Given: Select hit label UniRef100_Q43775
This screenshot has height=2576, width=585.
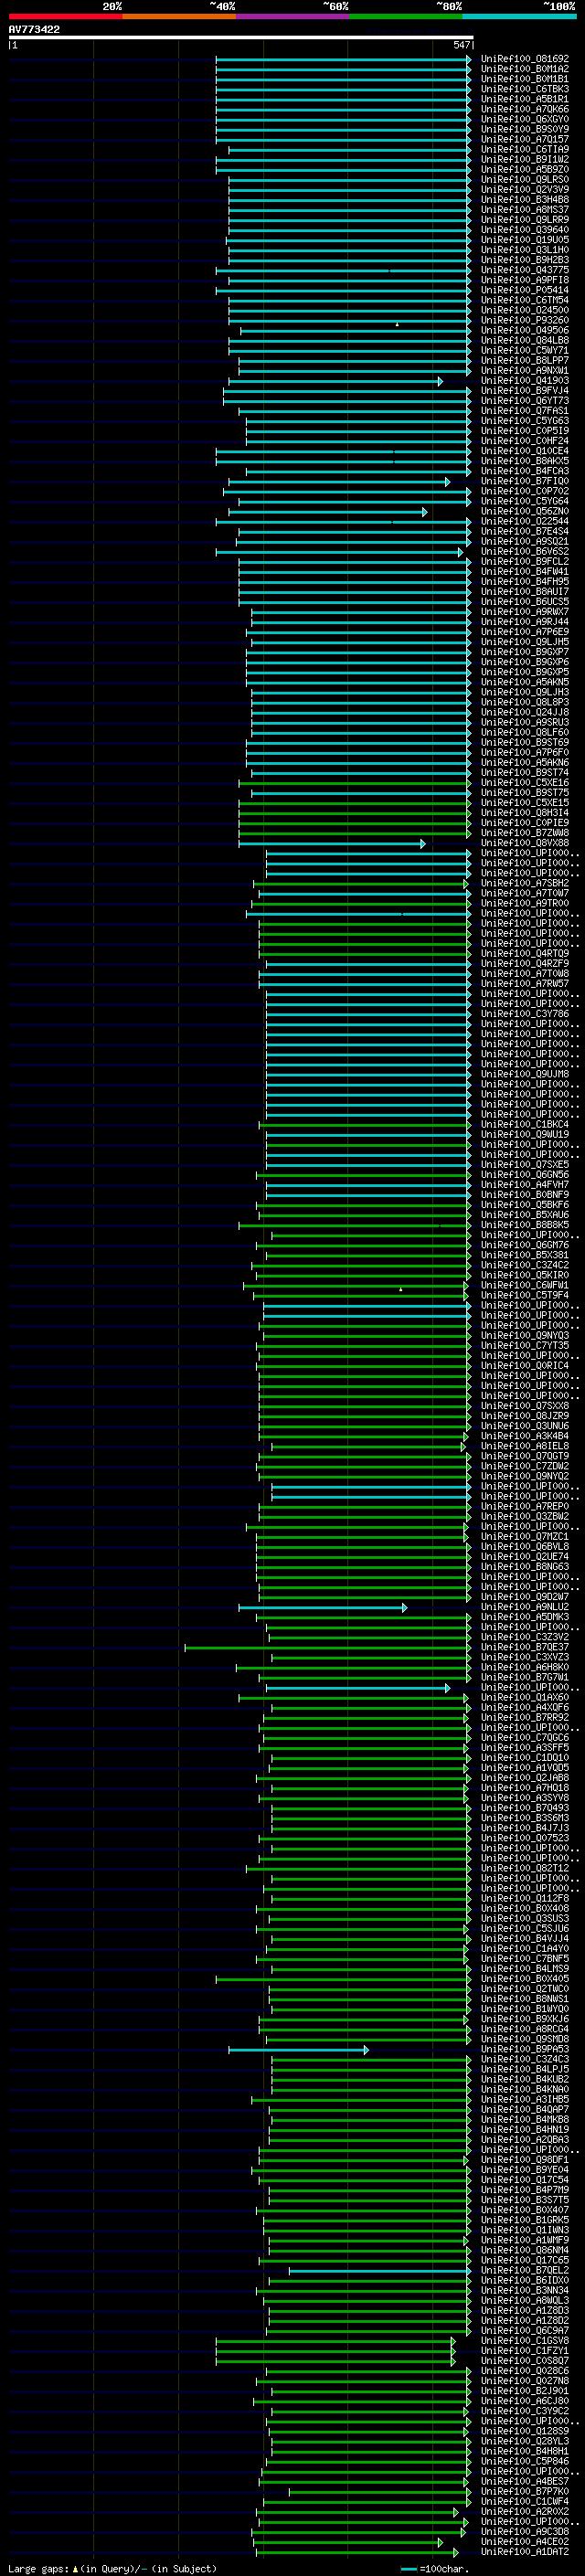Looking at the screenshot, I should [525, 270].
